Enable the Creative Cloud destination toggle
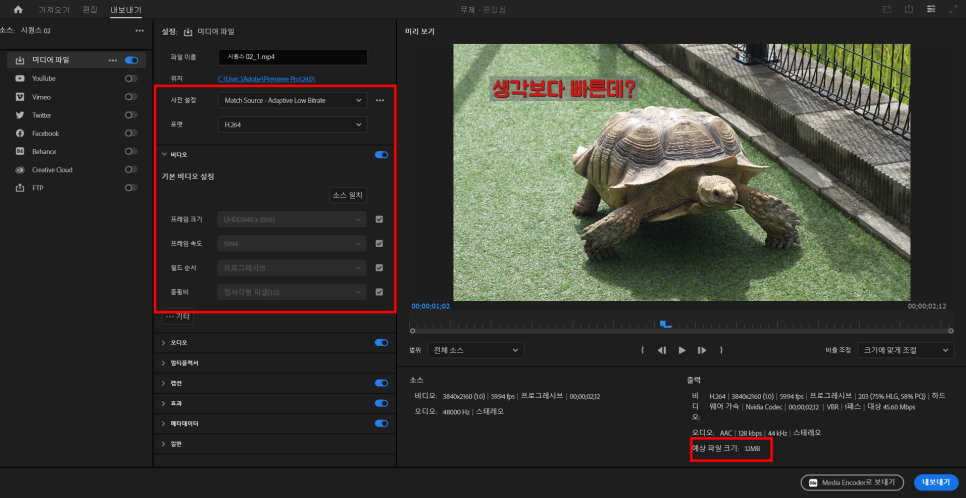966x498 pixels. pyautogui.click(x=131, y=169)
